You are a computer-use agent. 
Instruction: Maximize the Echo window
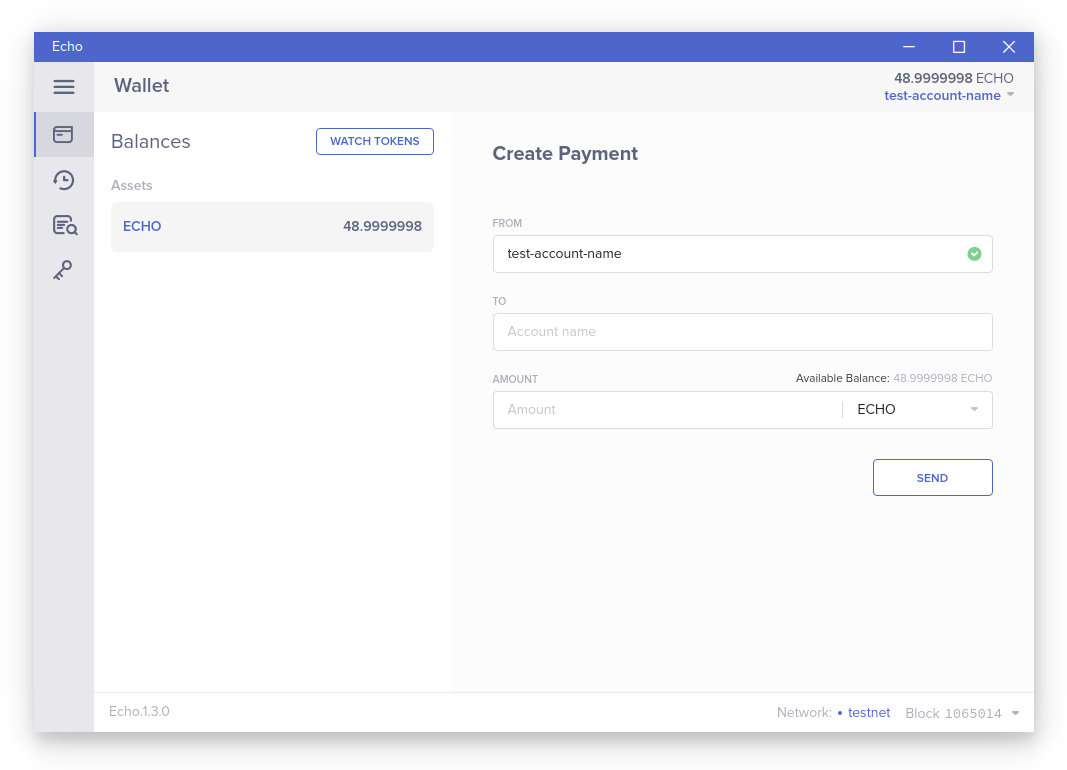point(959,47)
